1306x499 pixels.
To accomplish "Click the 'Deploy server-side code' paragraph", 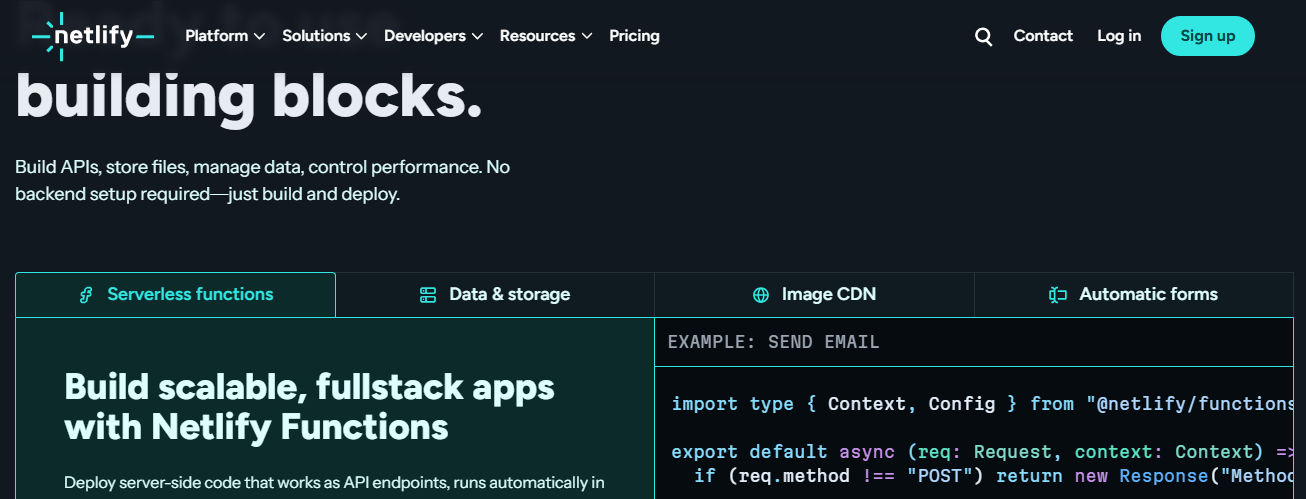I will [x=334, y=483].
